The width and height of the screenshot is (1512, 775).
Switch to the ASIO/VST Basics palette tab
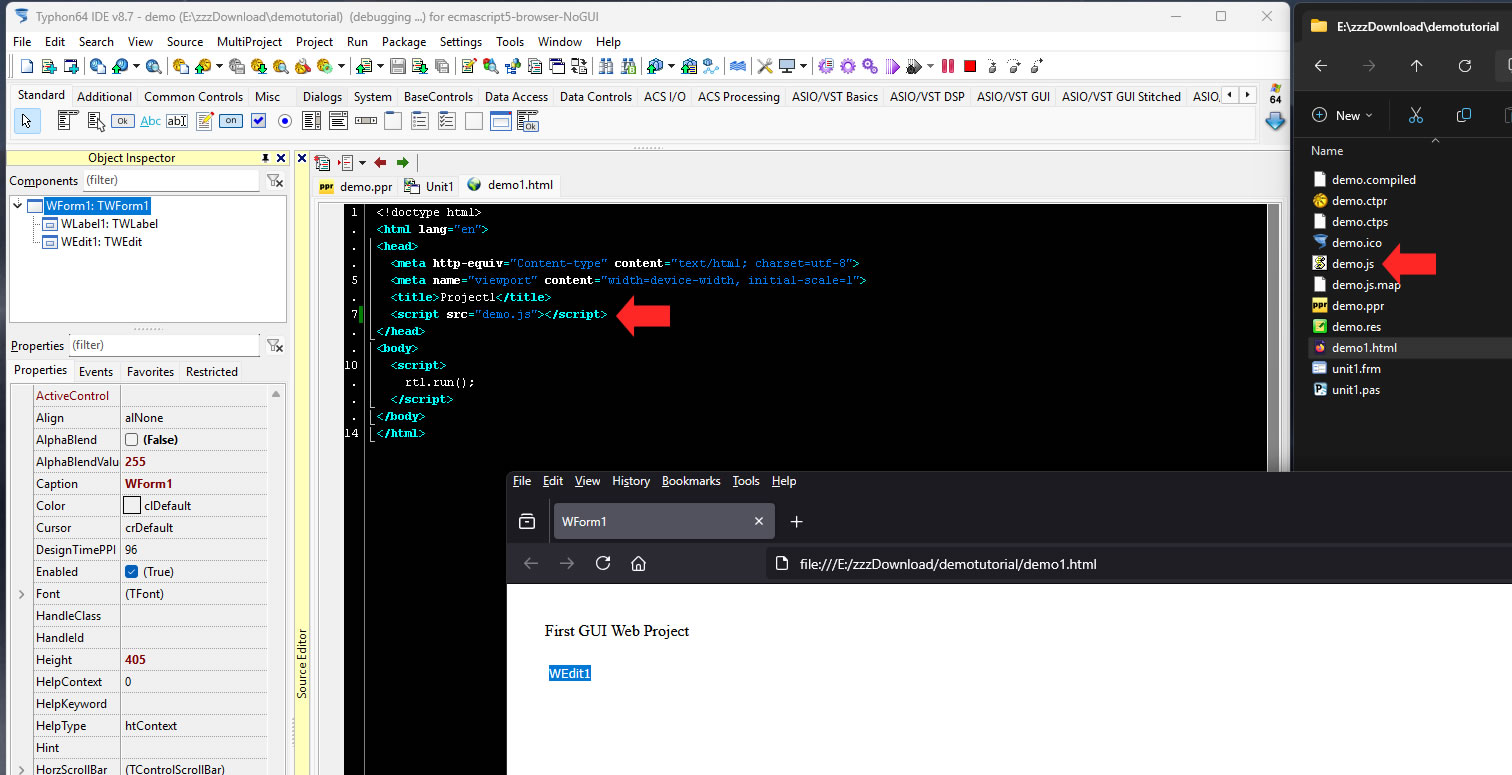point(834,97)
